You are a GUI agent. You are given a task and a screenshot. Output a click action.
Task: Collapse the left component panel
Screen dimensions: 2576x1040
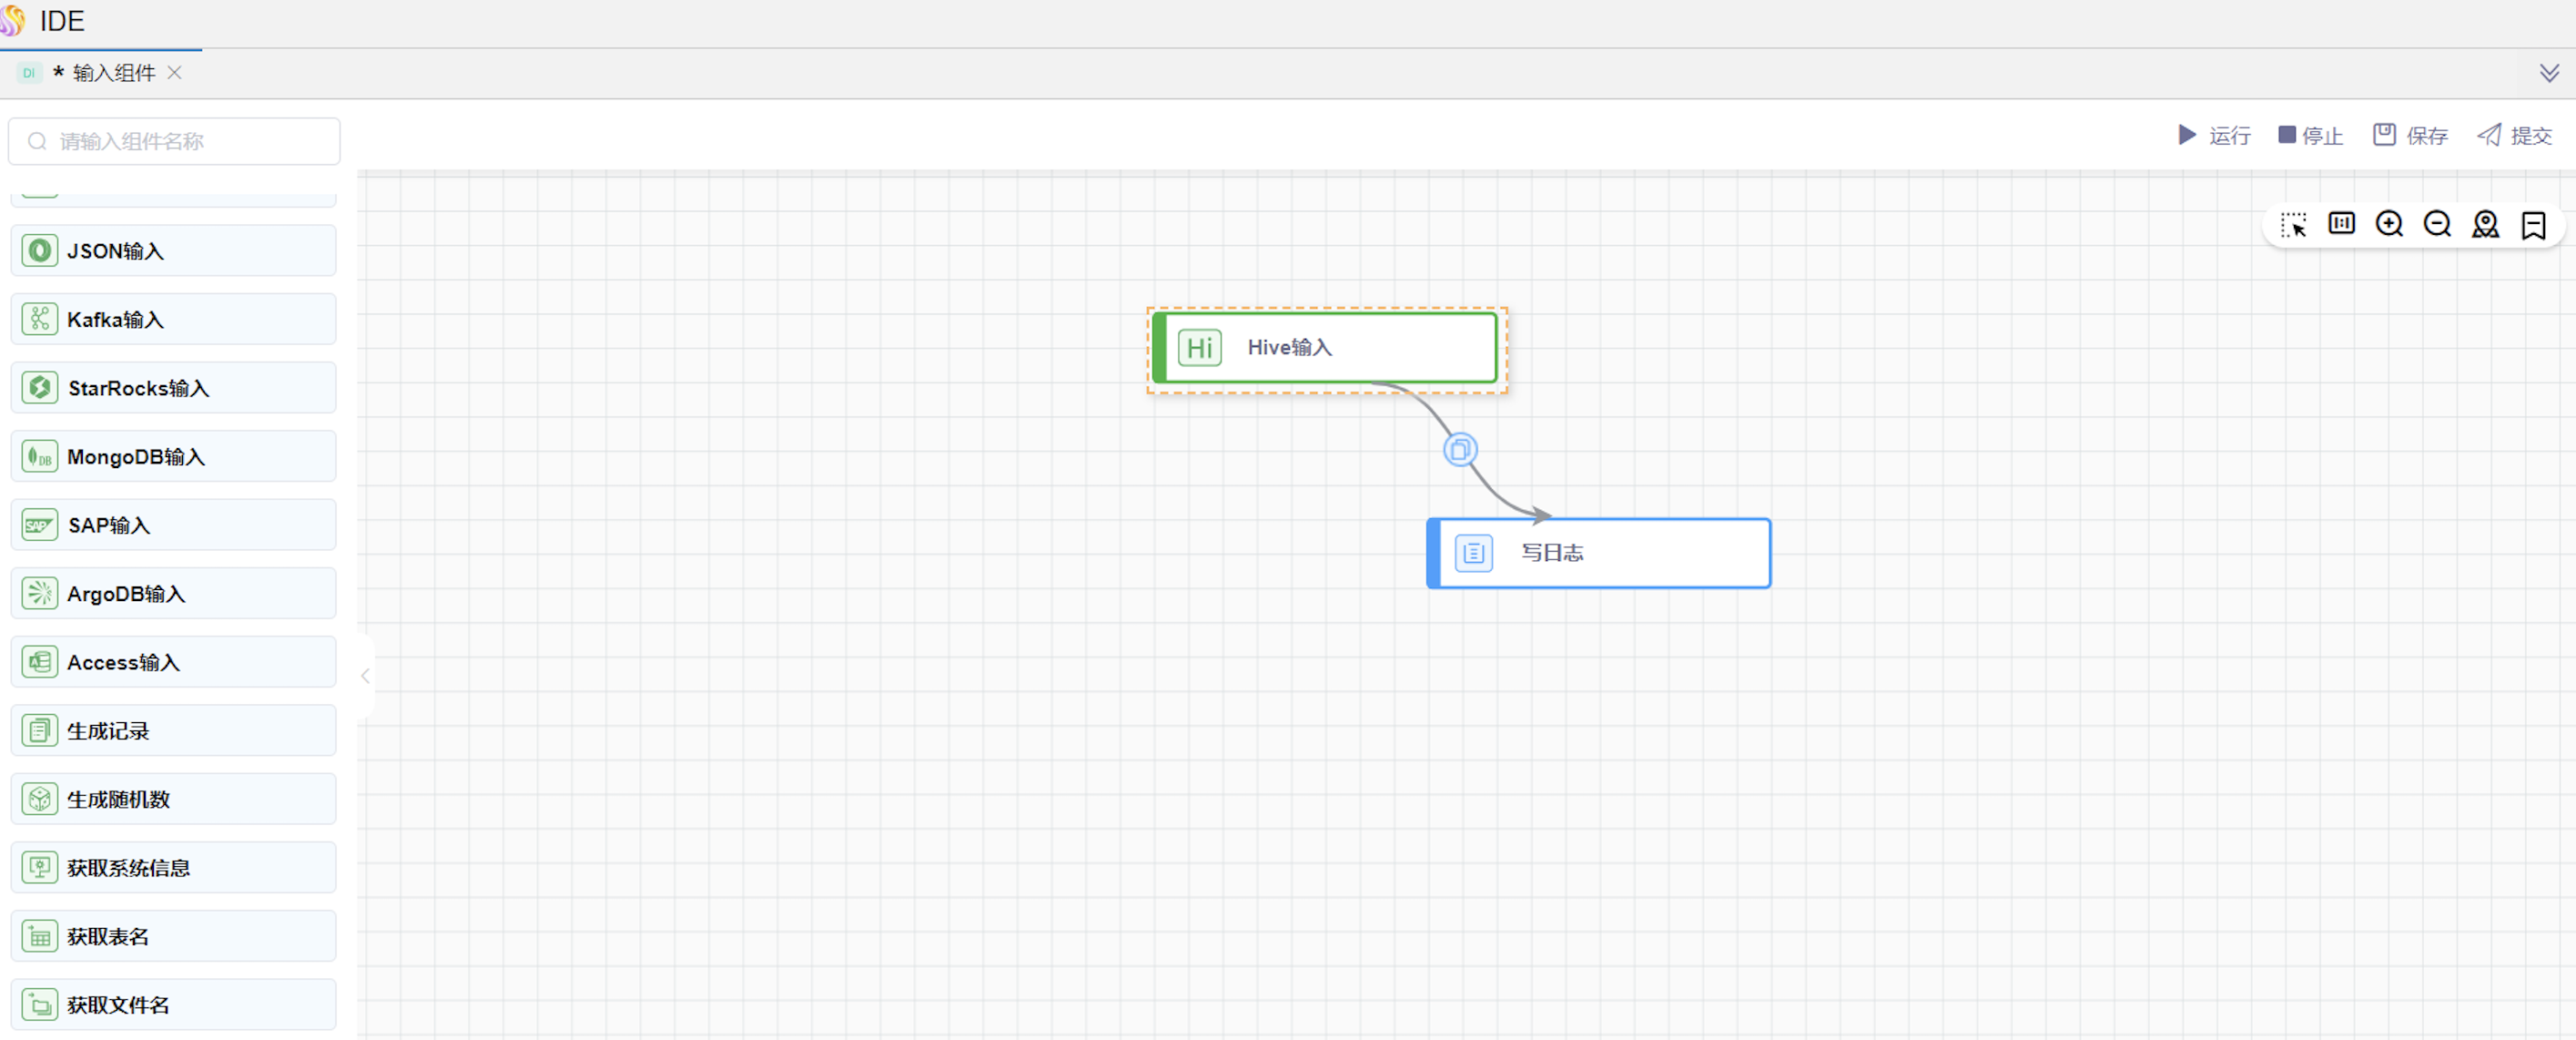[366, 676]
